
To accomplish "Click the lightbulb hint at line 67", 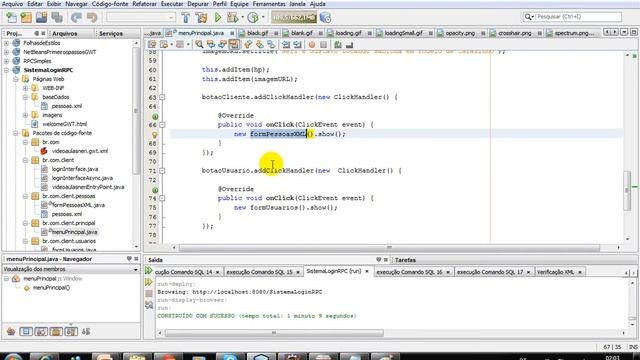I will (155, 134).
